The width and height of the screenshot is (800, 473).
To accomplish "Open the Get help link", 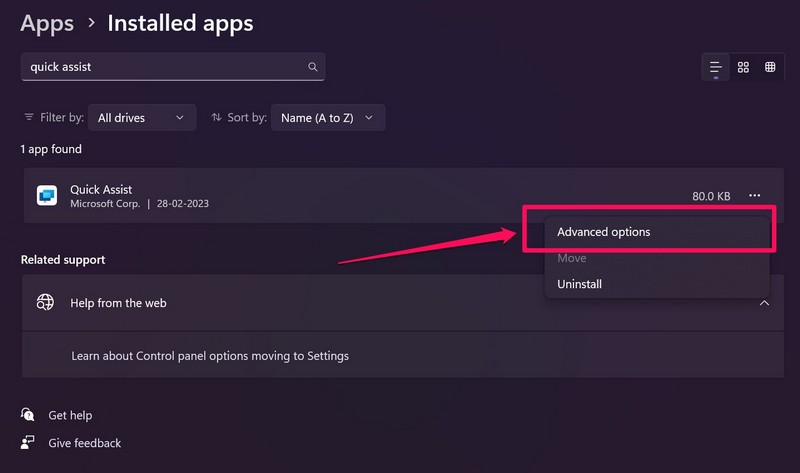I will click(x=70, y=415).
